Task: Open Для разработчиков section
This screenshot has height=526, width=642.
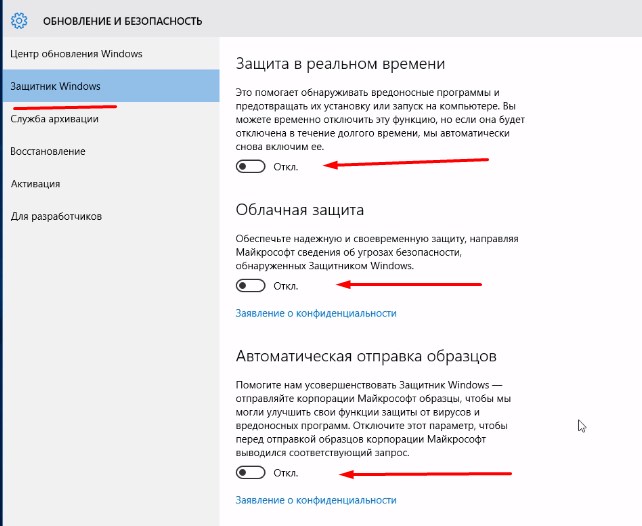Action: click(x=111, y=216)
